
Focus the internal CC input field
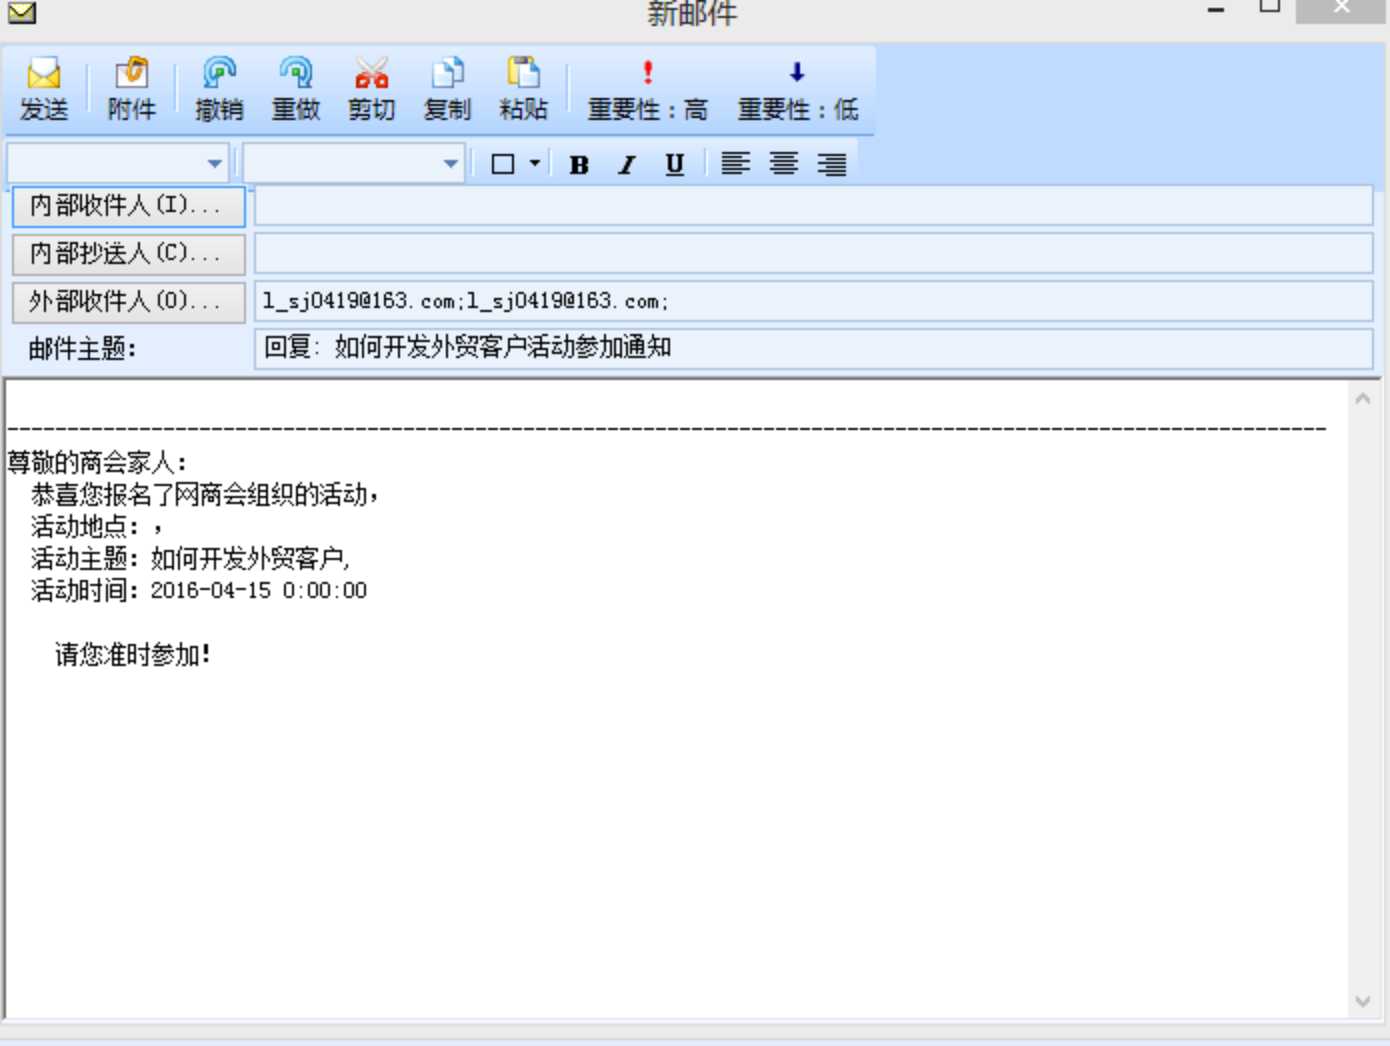813,254
